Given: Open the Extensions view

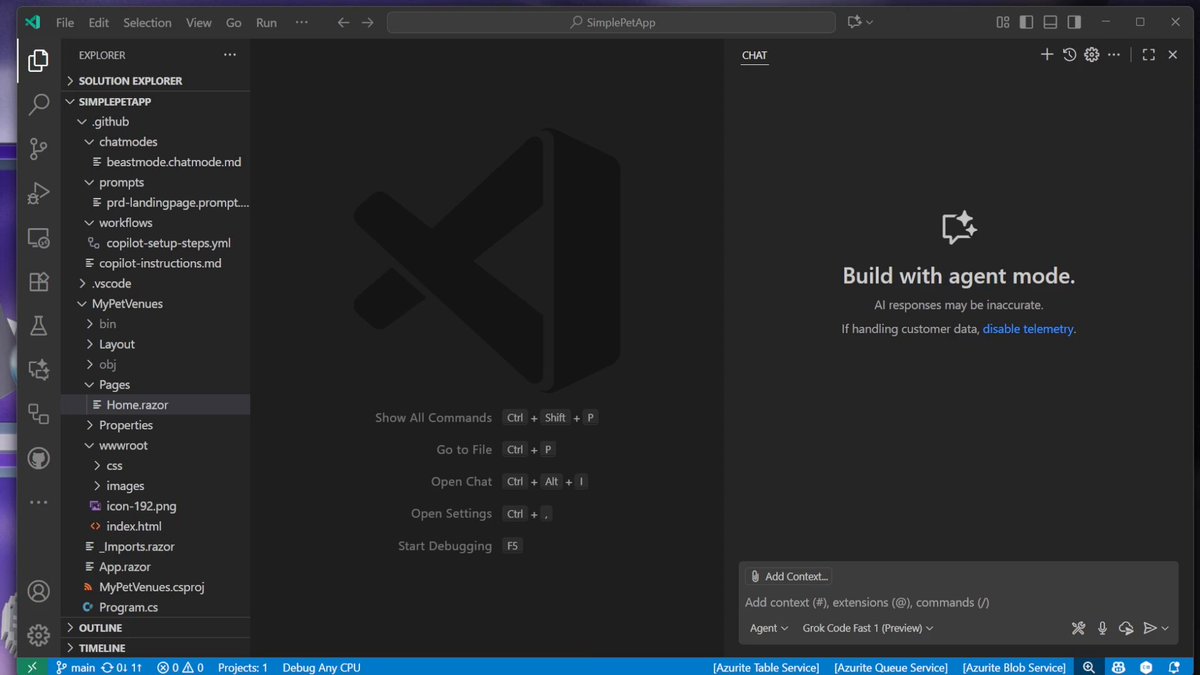Looking at the screenshot, I should coord(38,282).
